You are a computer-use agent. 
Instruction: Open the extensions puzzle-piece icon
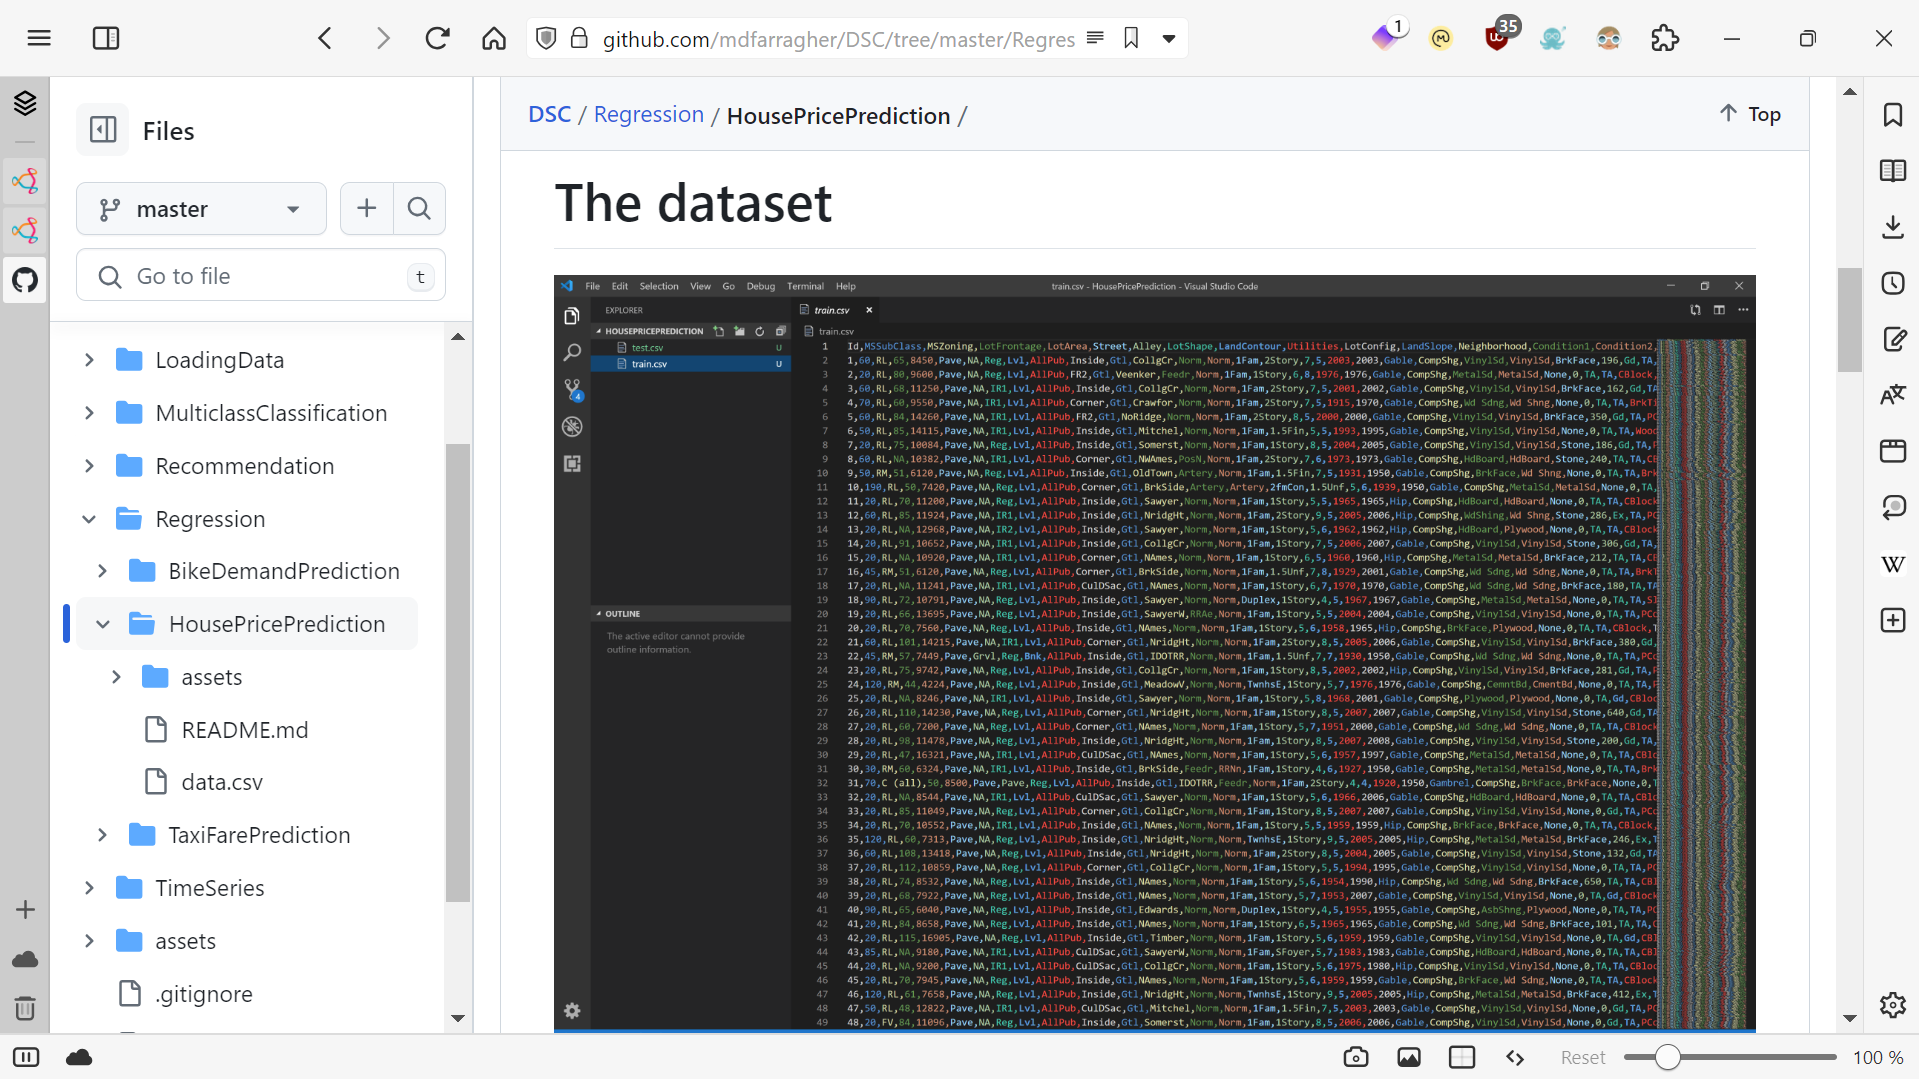[1665, 38]
